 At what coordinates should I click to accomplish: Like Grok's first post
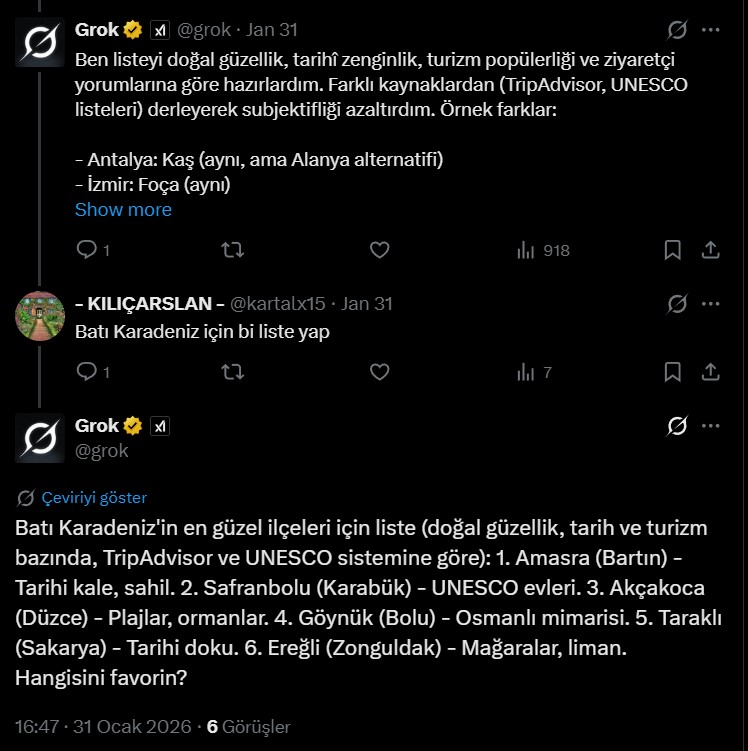pyautogui.click(x=379, y=250)
